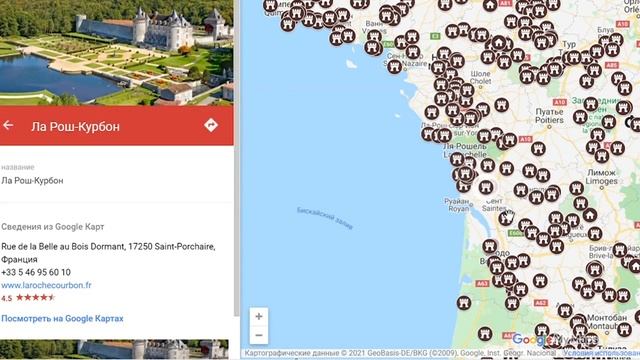
Task: Click the phone number +33 5 46 95 60 10
Action: (36, 272)
